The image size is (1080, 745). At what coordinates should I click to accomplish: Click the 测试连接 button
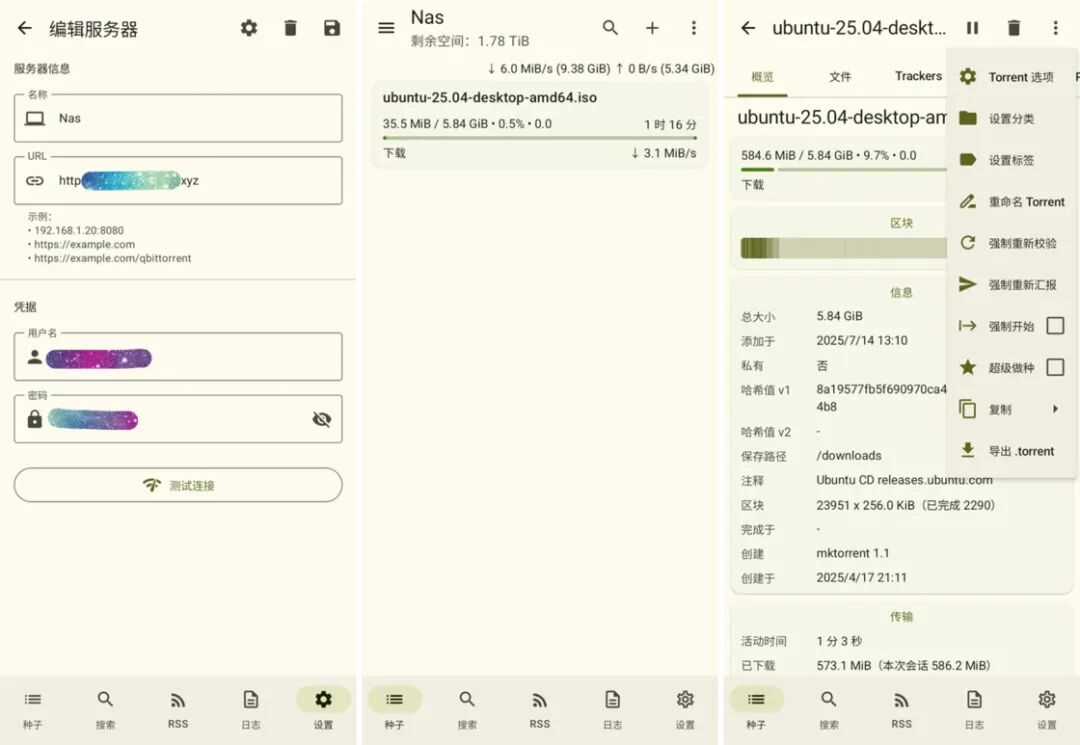point(178,485)
